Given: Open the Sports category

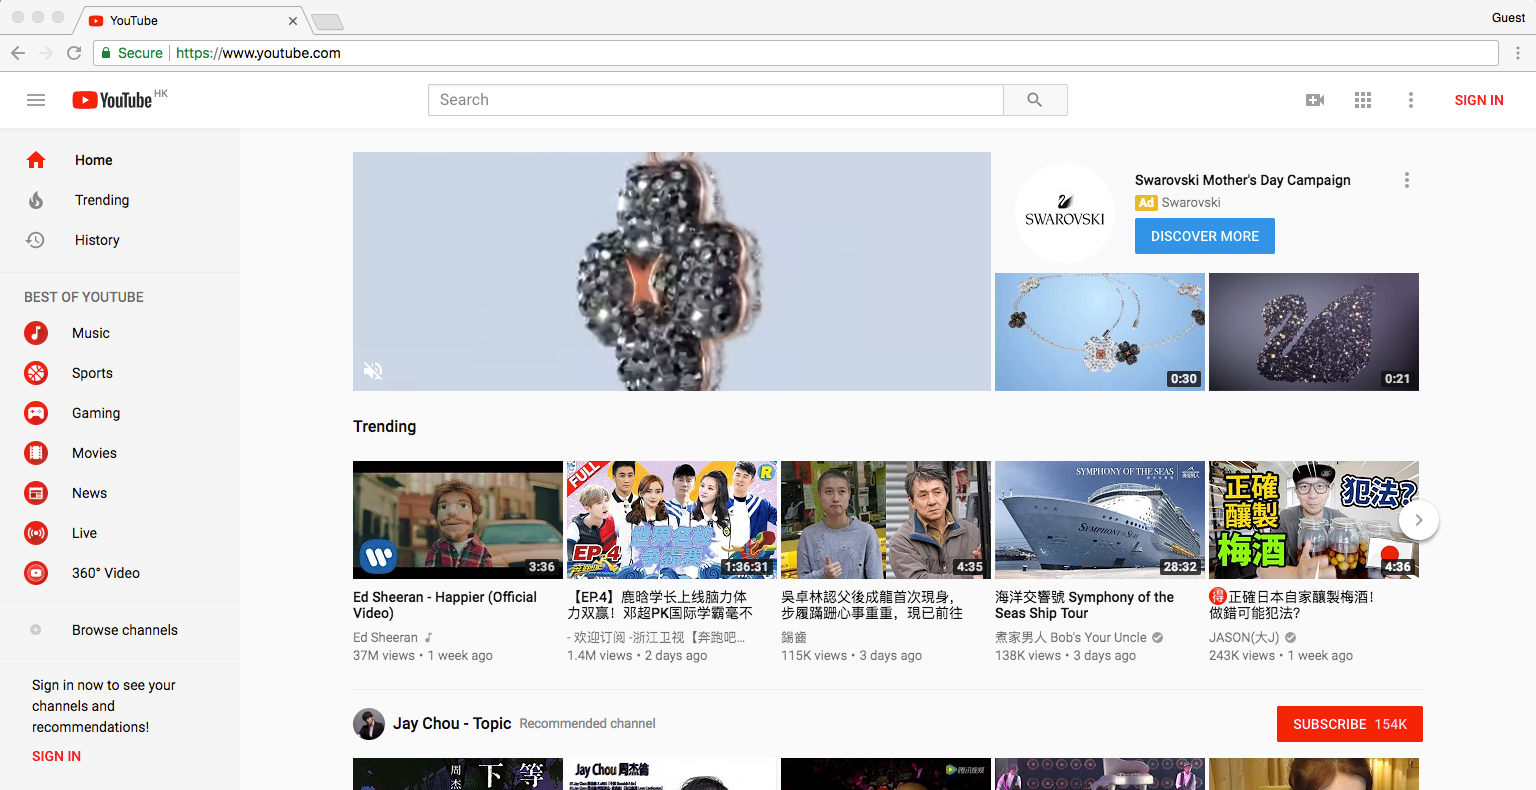Looking at the screenshot, I should 120,373.
